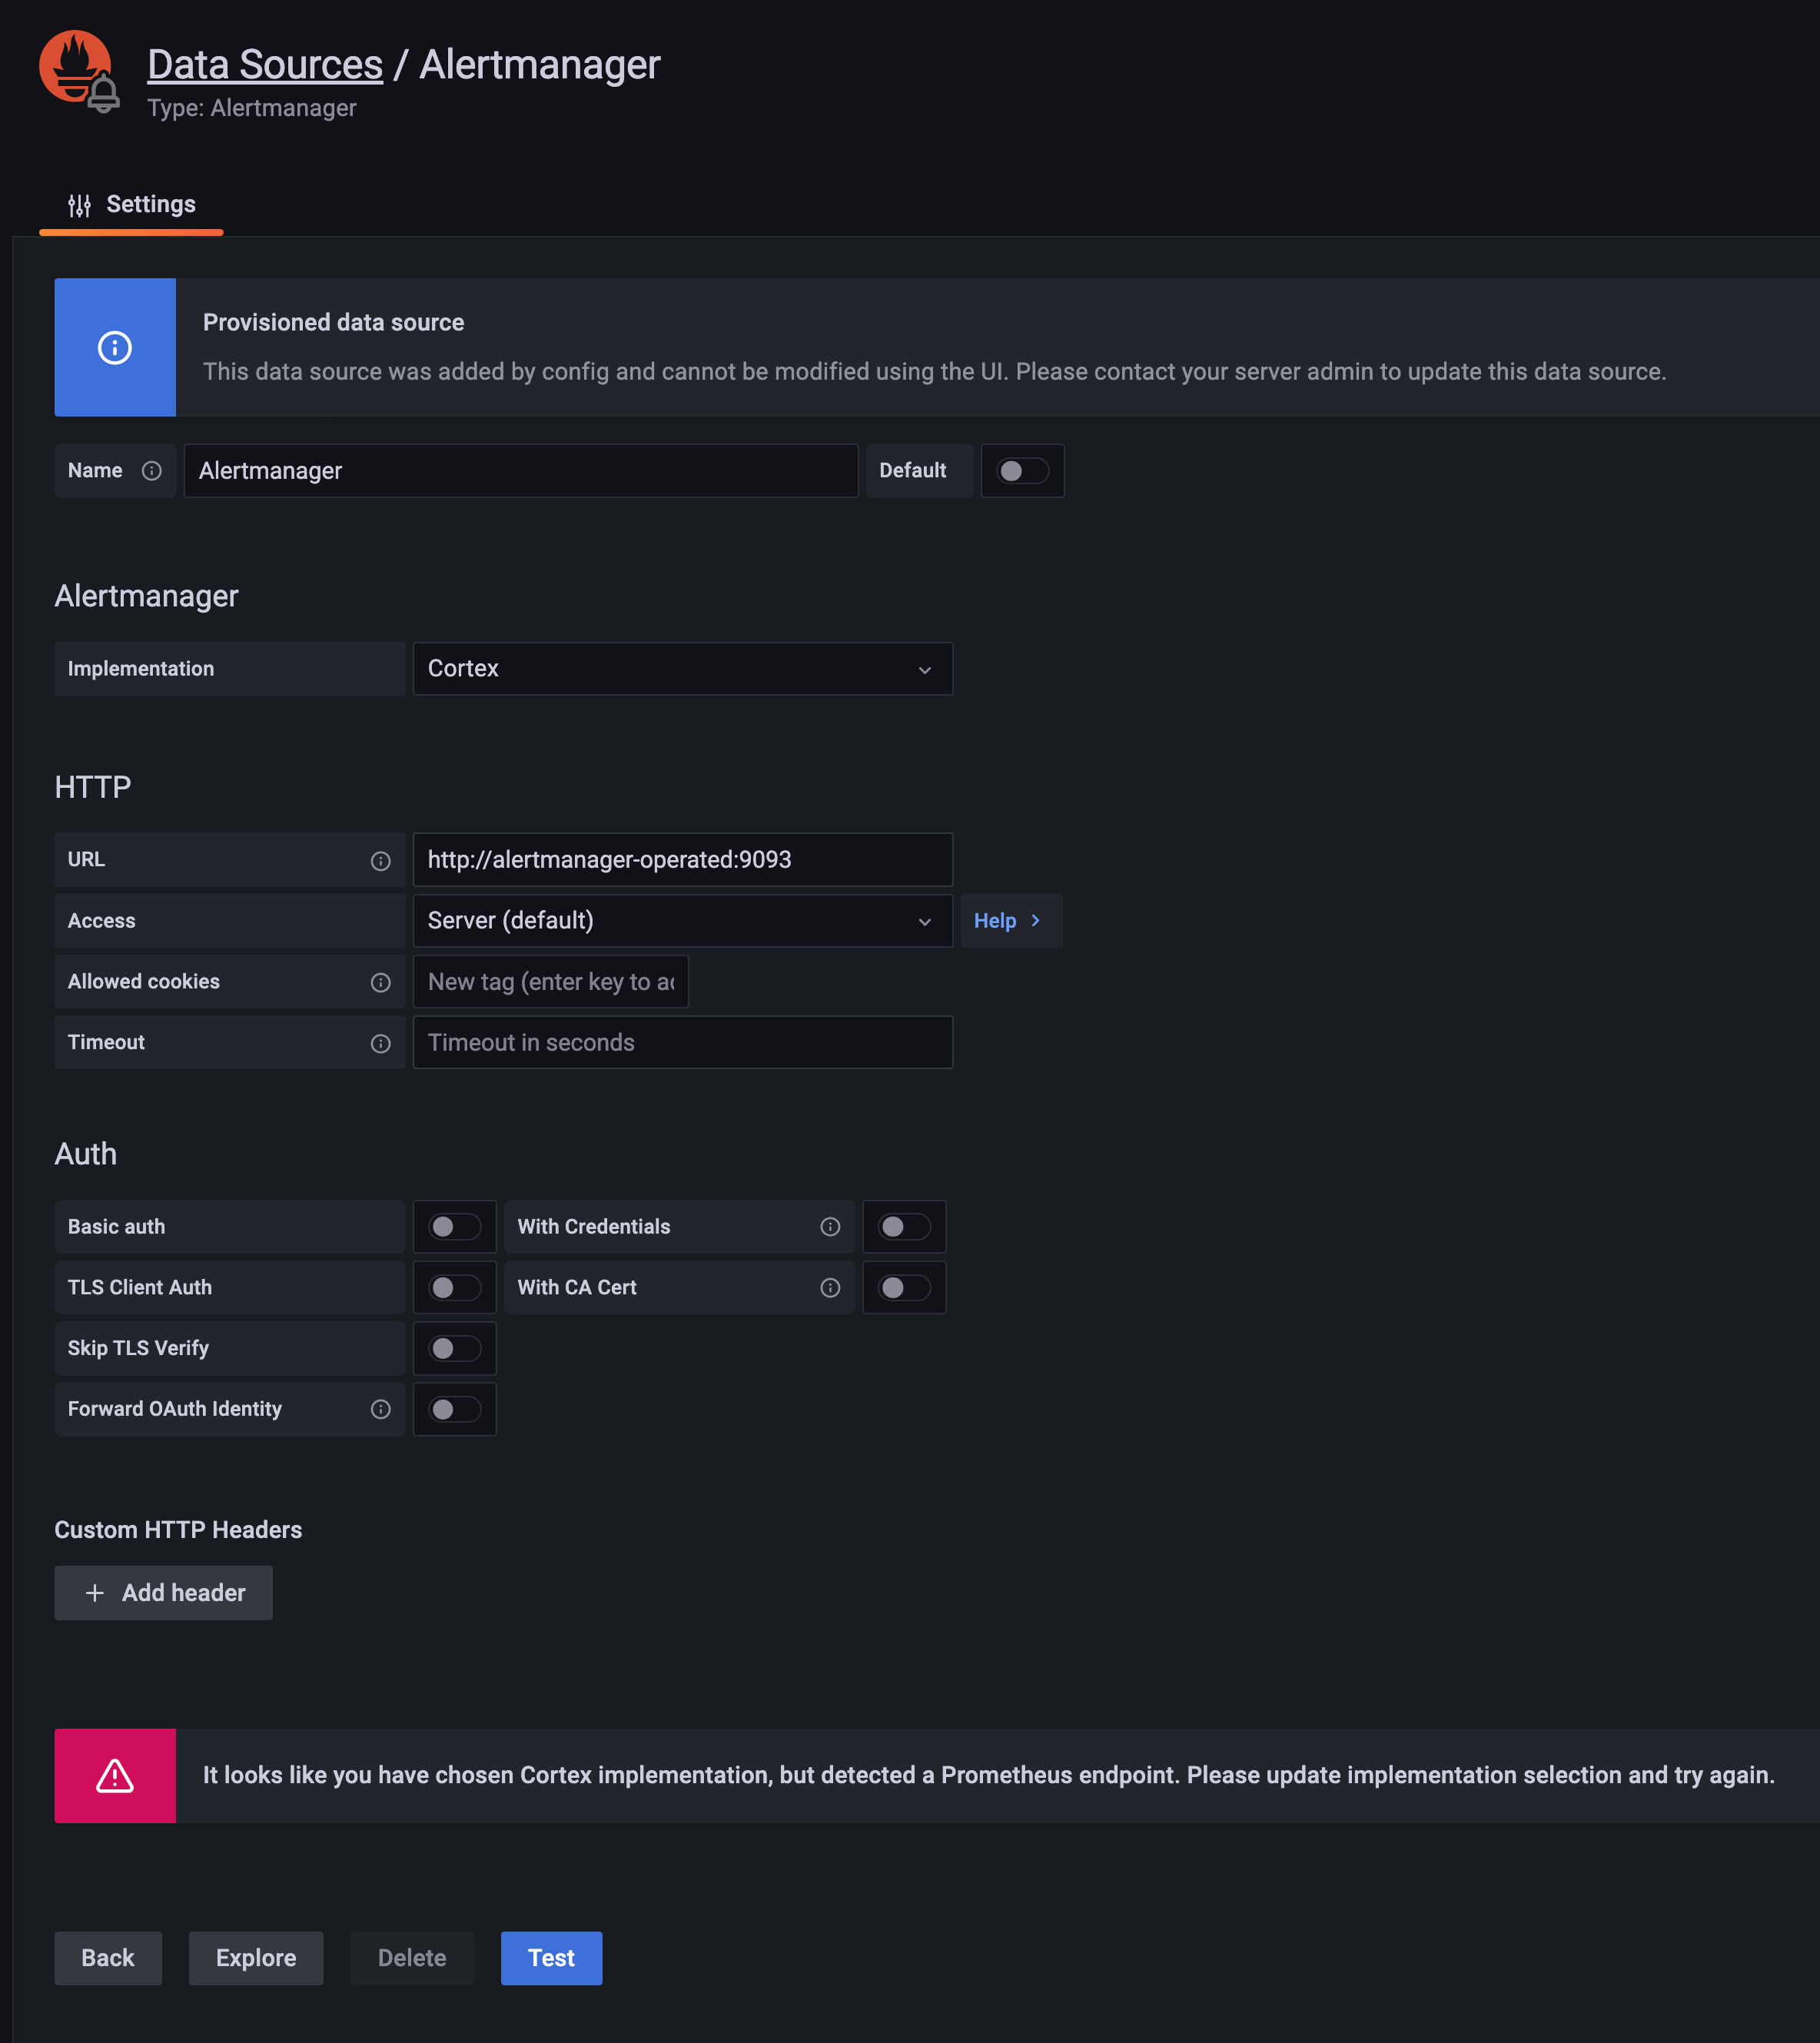
Task: Go to the Data Sources breadcrumb link
Action: pyautogui.click(x=265, y=65)
